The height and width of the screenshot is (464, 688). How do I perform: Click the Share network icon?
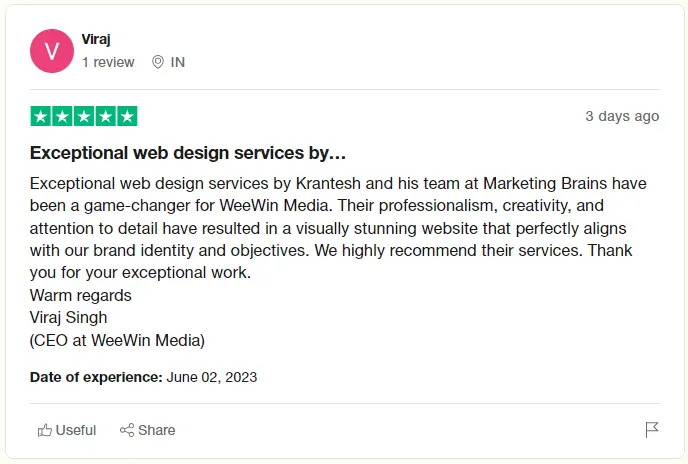click(x=127, y=430)
